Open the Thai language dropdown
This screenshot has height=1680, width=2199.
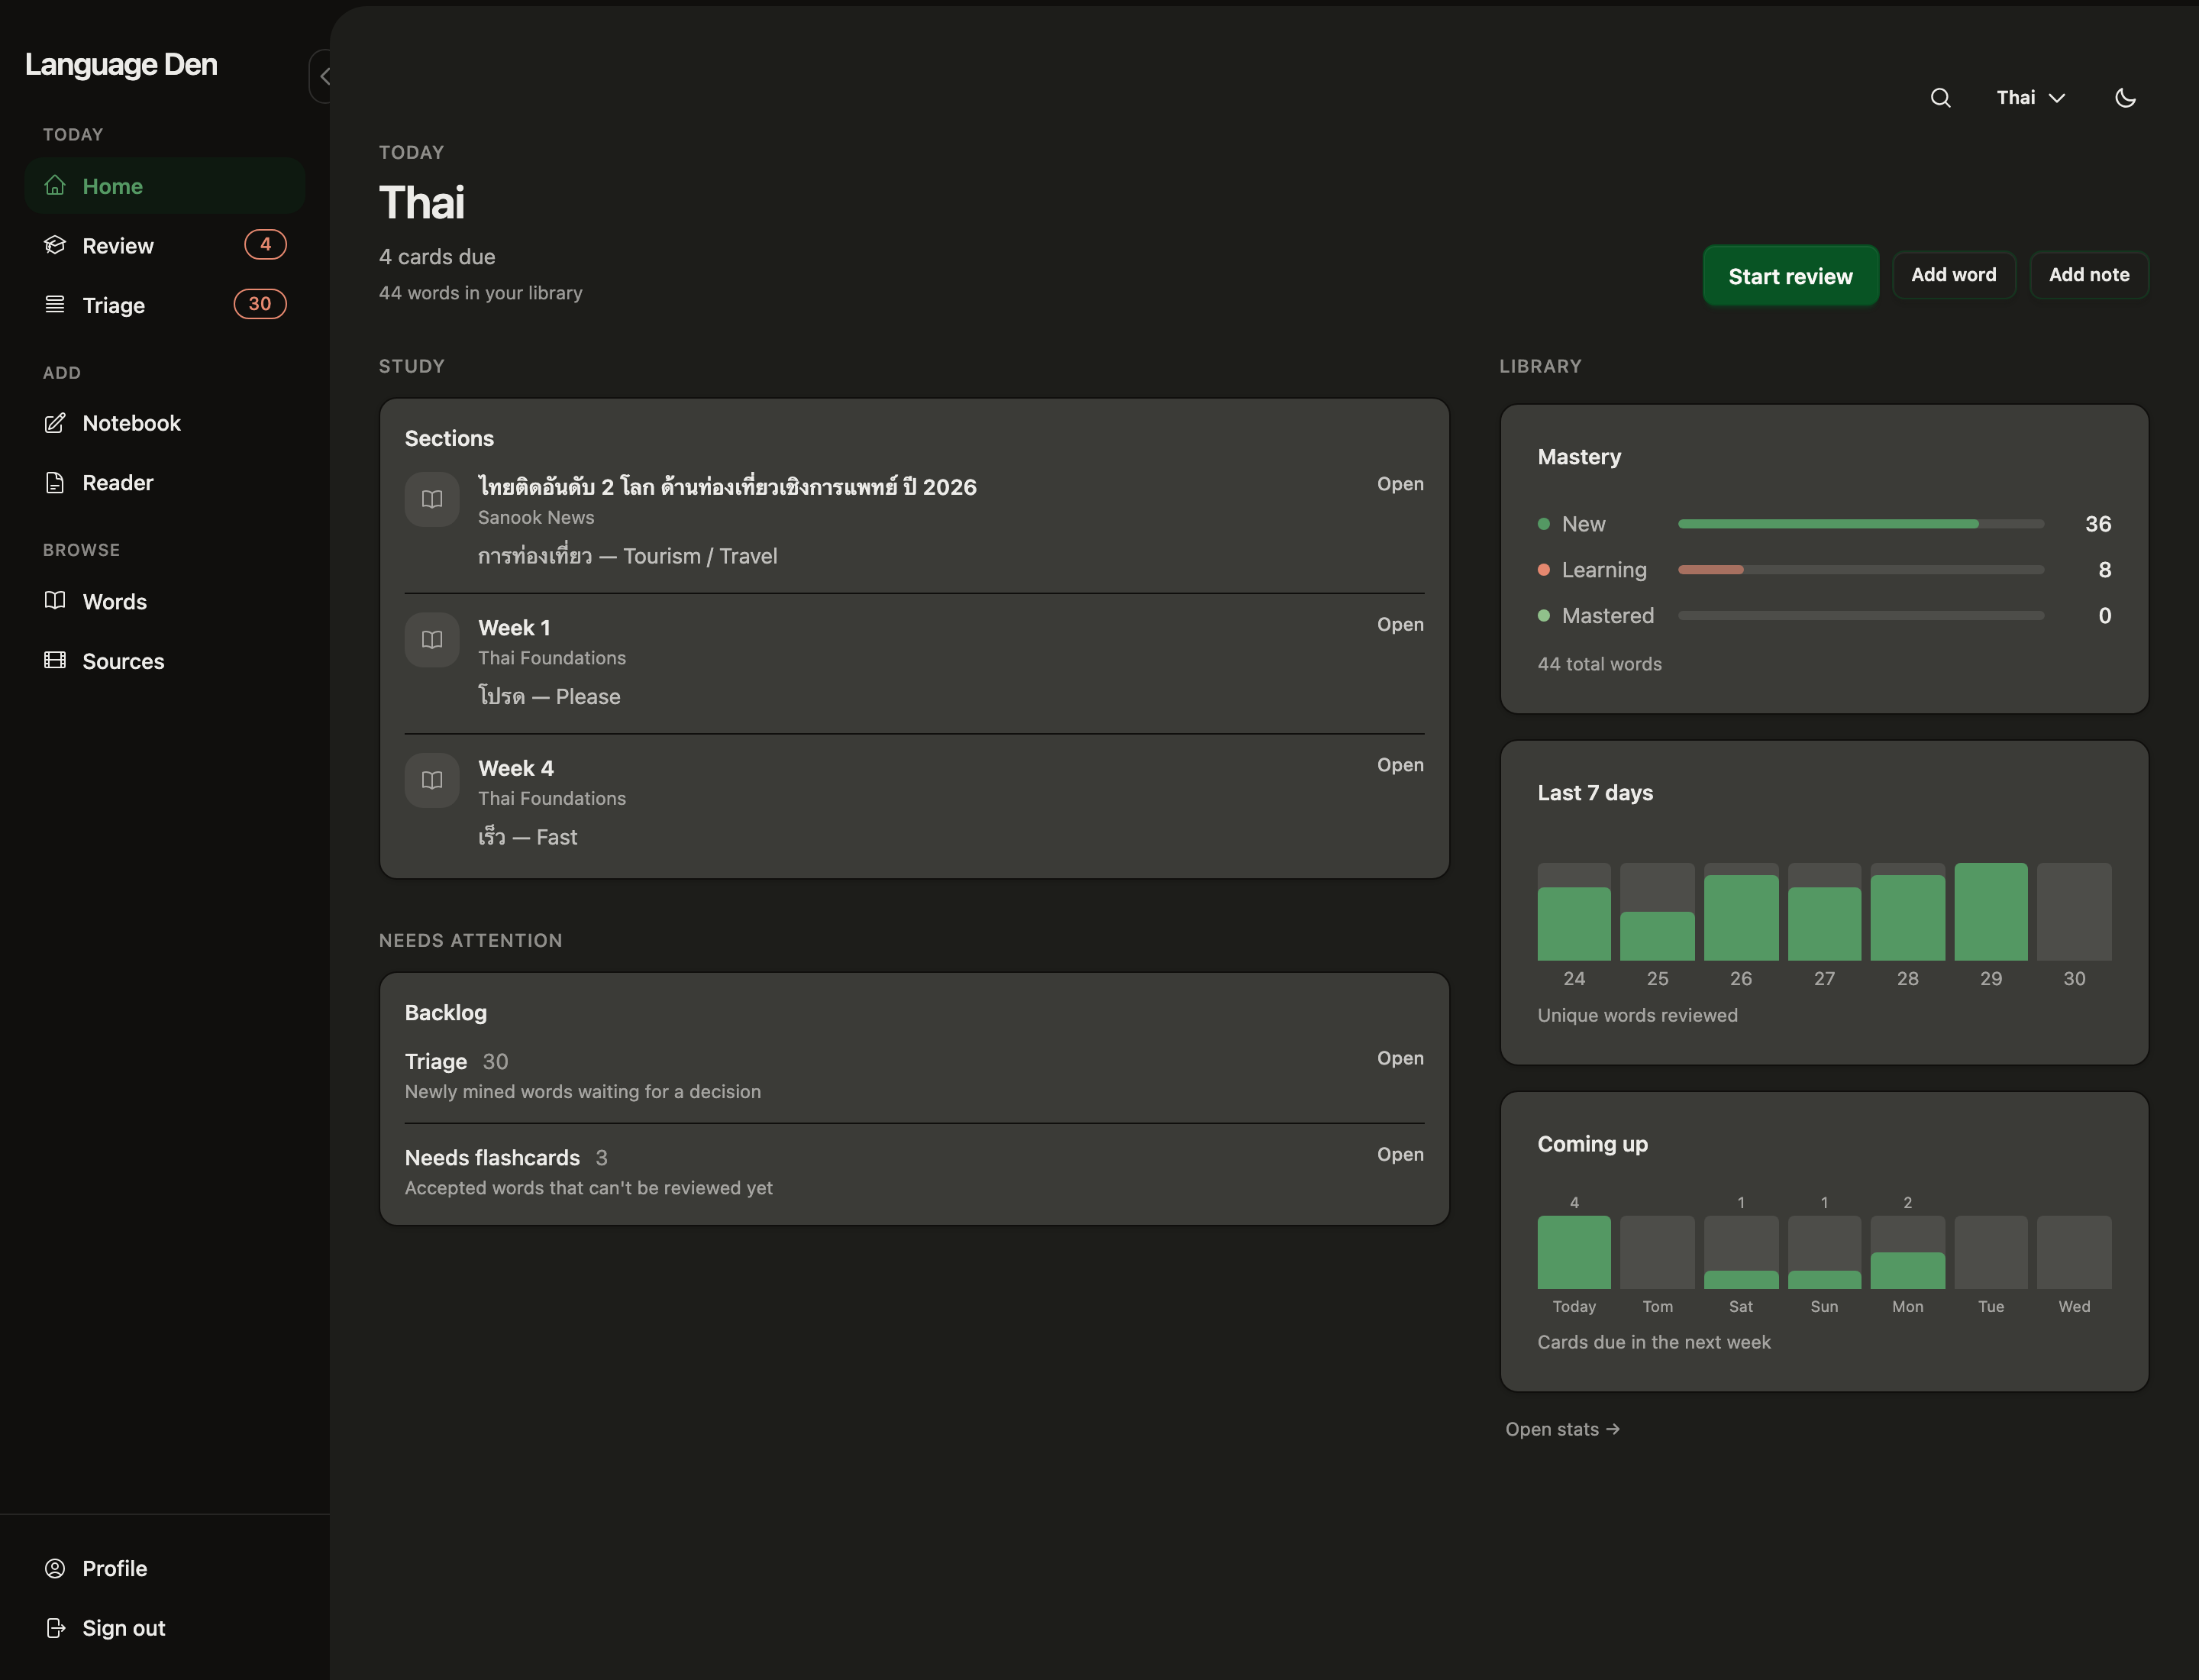pyautogui.click(x=2030, y=97)
